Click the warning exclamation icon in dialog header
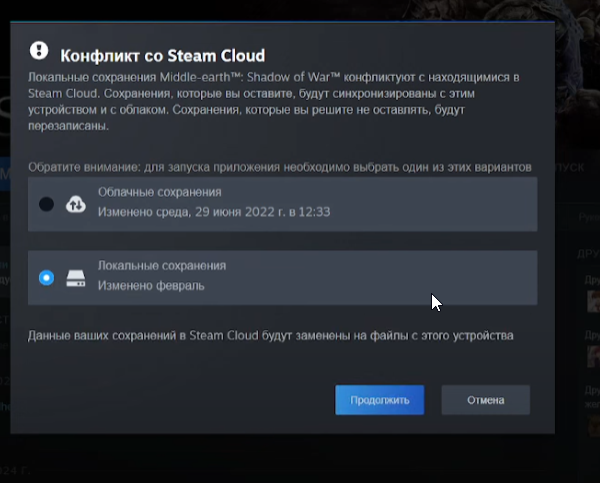 point(39,51)
